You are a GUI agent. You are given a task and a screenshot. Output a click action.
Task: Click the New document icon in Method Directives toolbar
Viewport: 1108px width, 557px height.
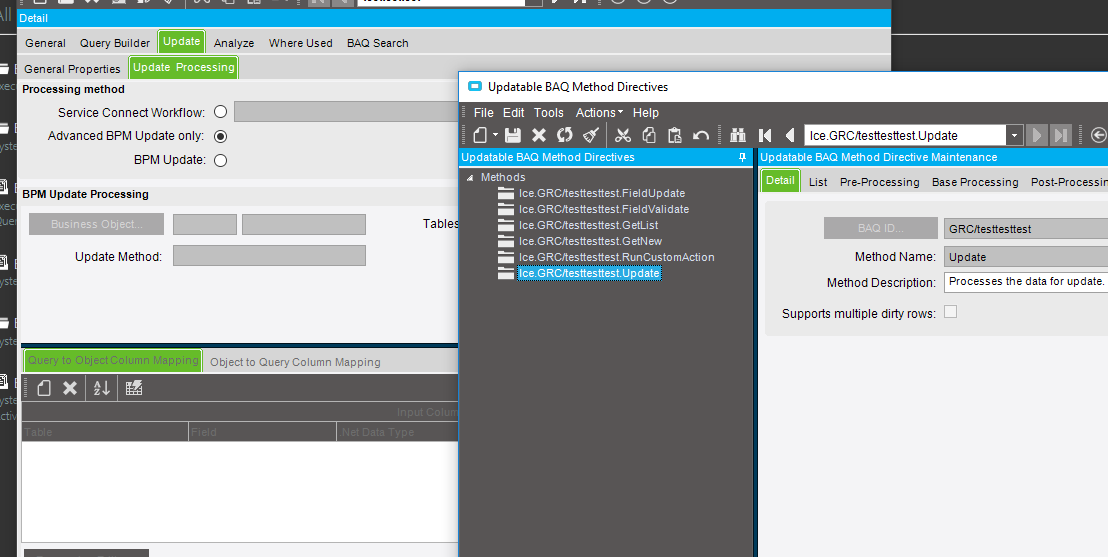(481, 135)
